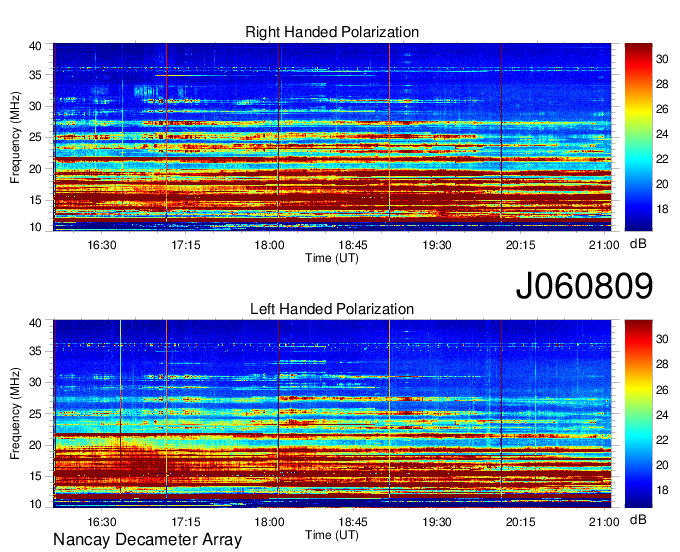This screenshot has width=680, height=552.
Task: Click the 40 MHz tick of Right Handed plot
Action: [36, 46]
